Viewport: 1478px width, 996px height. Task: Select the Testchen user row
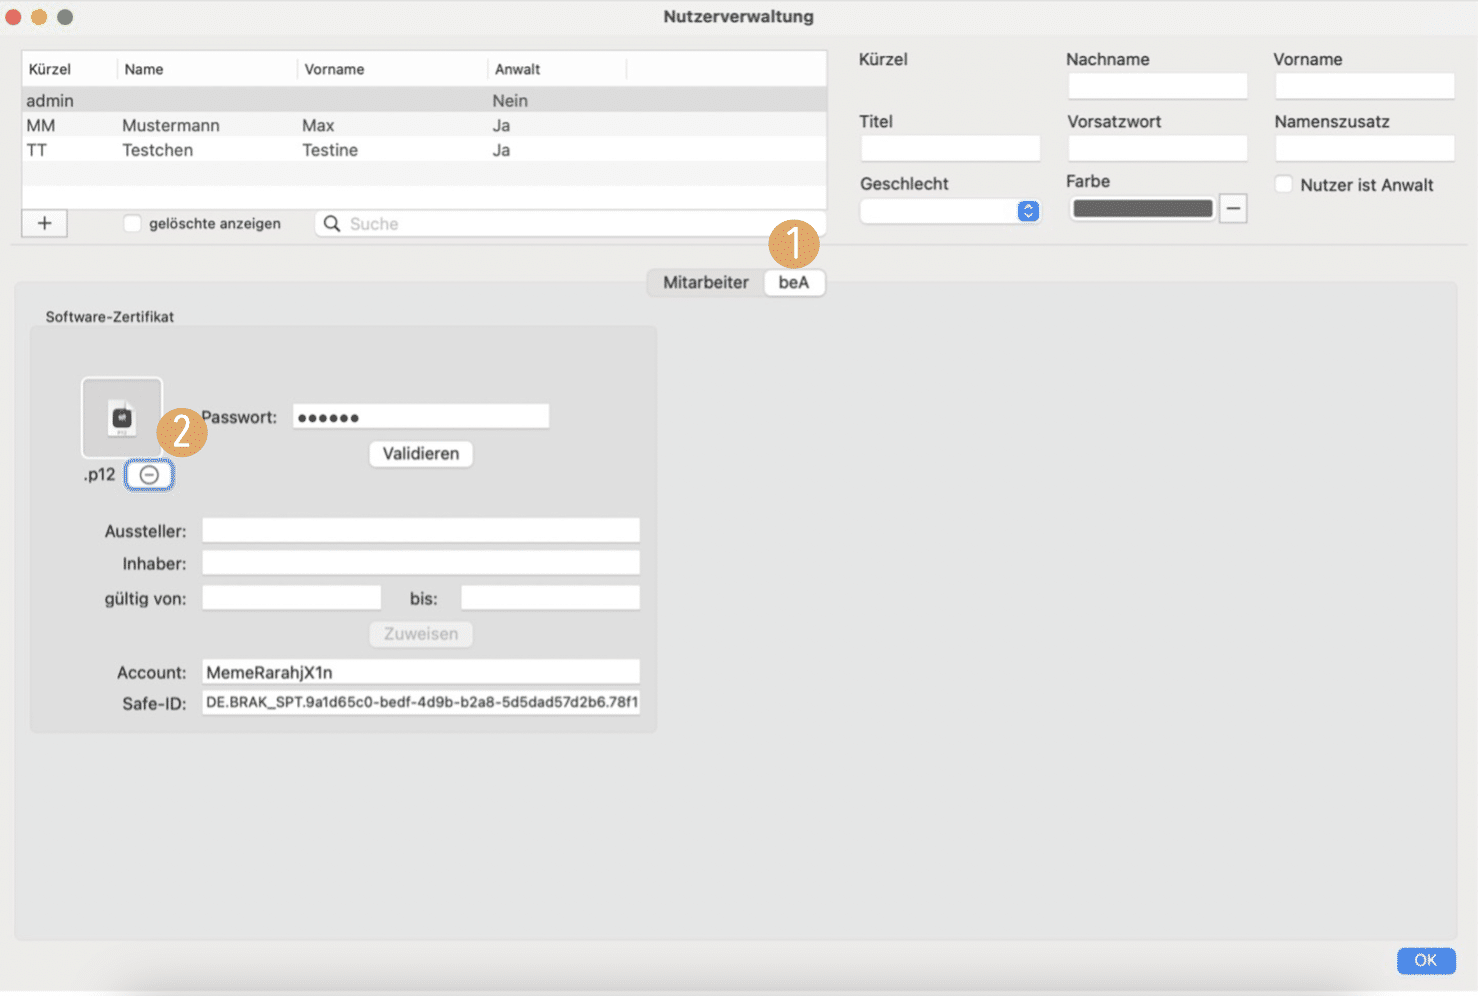pyautogui.click(x=424, y=150)
